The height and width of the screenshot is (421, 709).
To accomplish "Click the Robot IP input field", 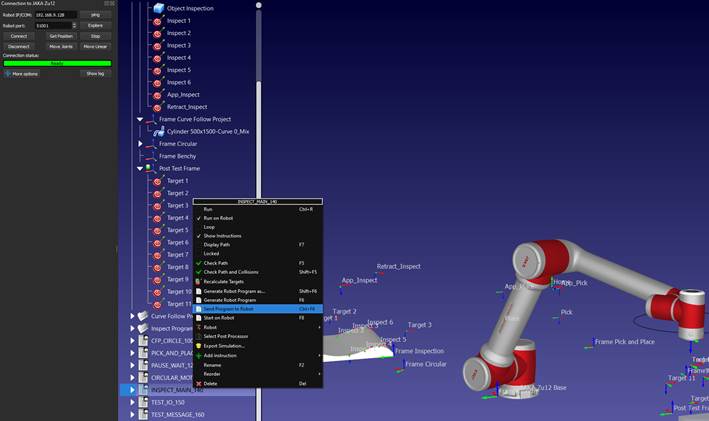I will (56, 15).
